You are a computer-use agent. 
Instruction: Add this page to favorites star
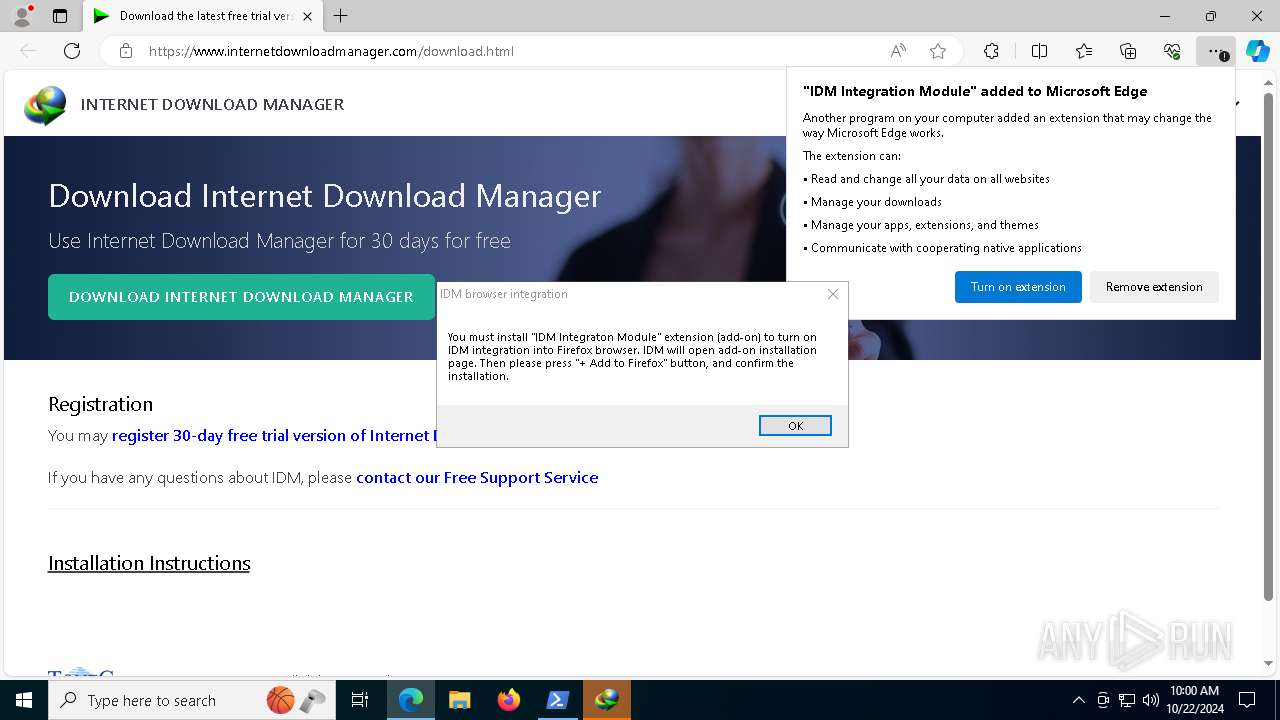point(937,51)
